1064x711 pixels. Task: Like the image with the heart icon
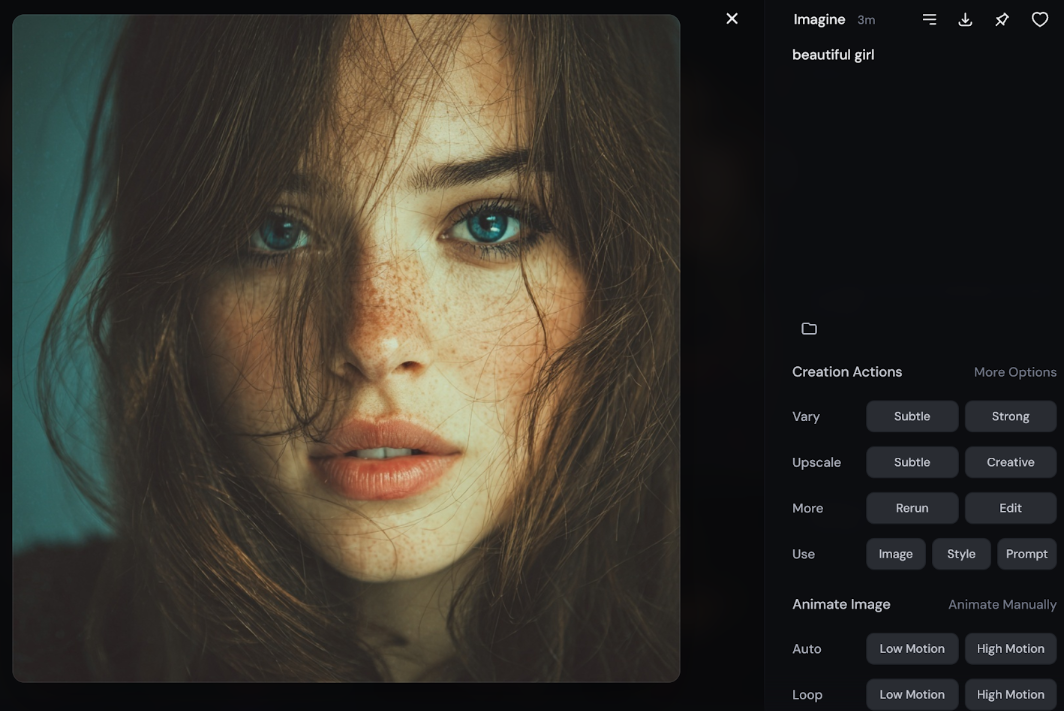[1039, 19]
